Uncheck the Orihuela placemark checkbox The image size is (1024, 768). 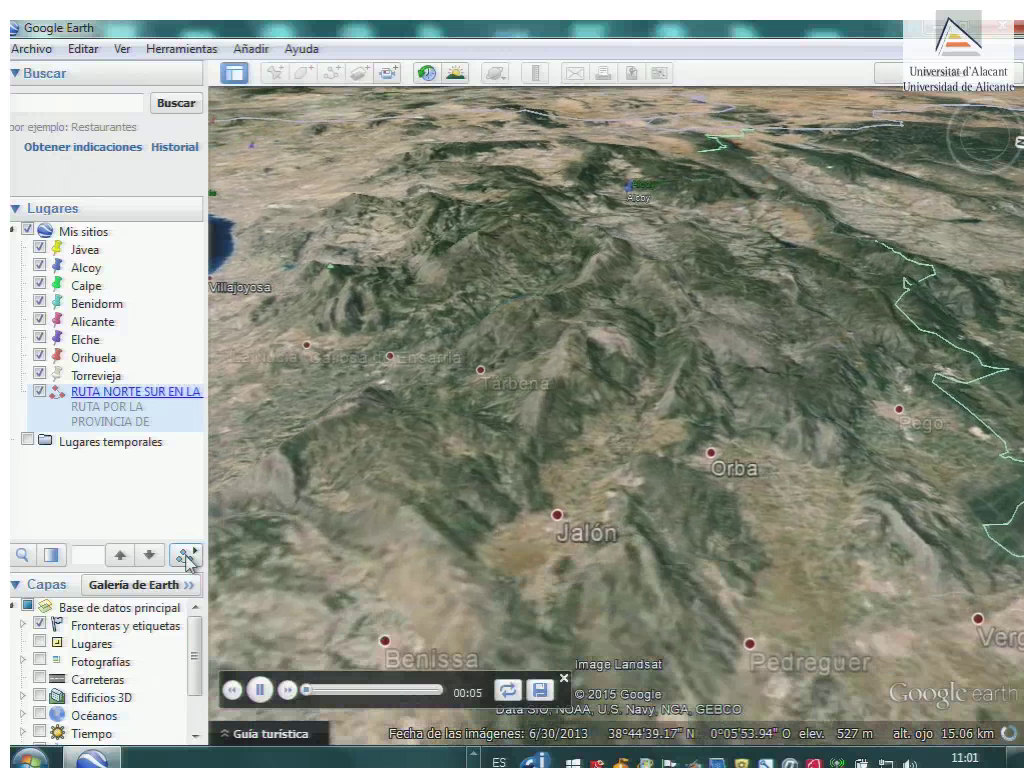[39, 356]
